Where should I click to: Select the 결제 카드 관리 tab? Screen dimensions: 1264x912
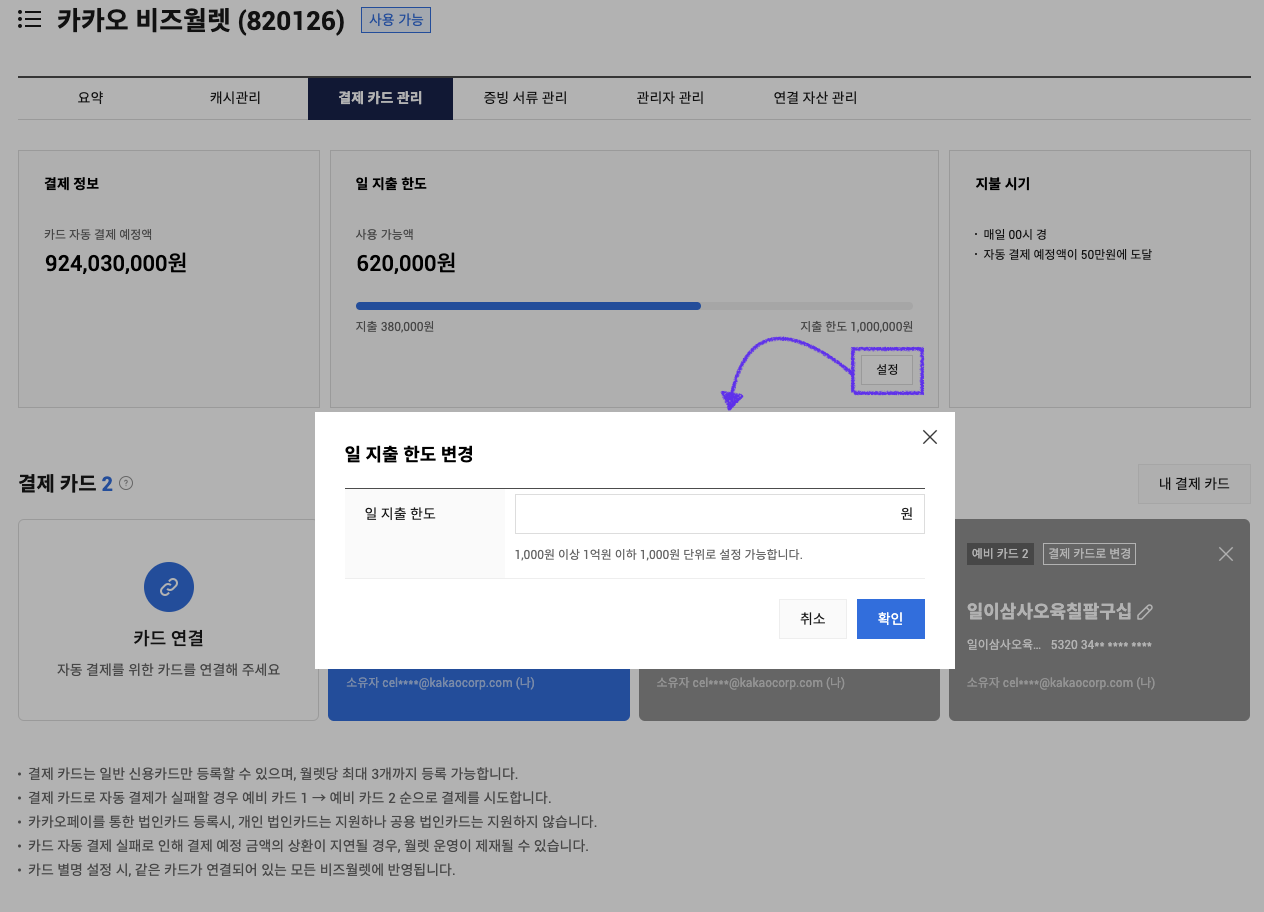(380, 98)
